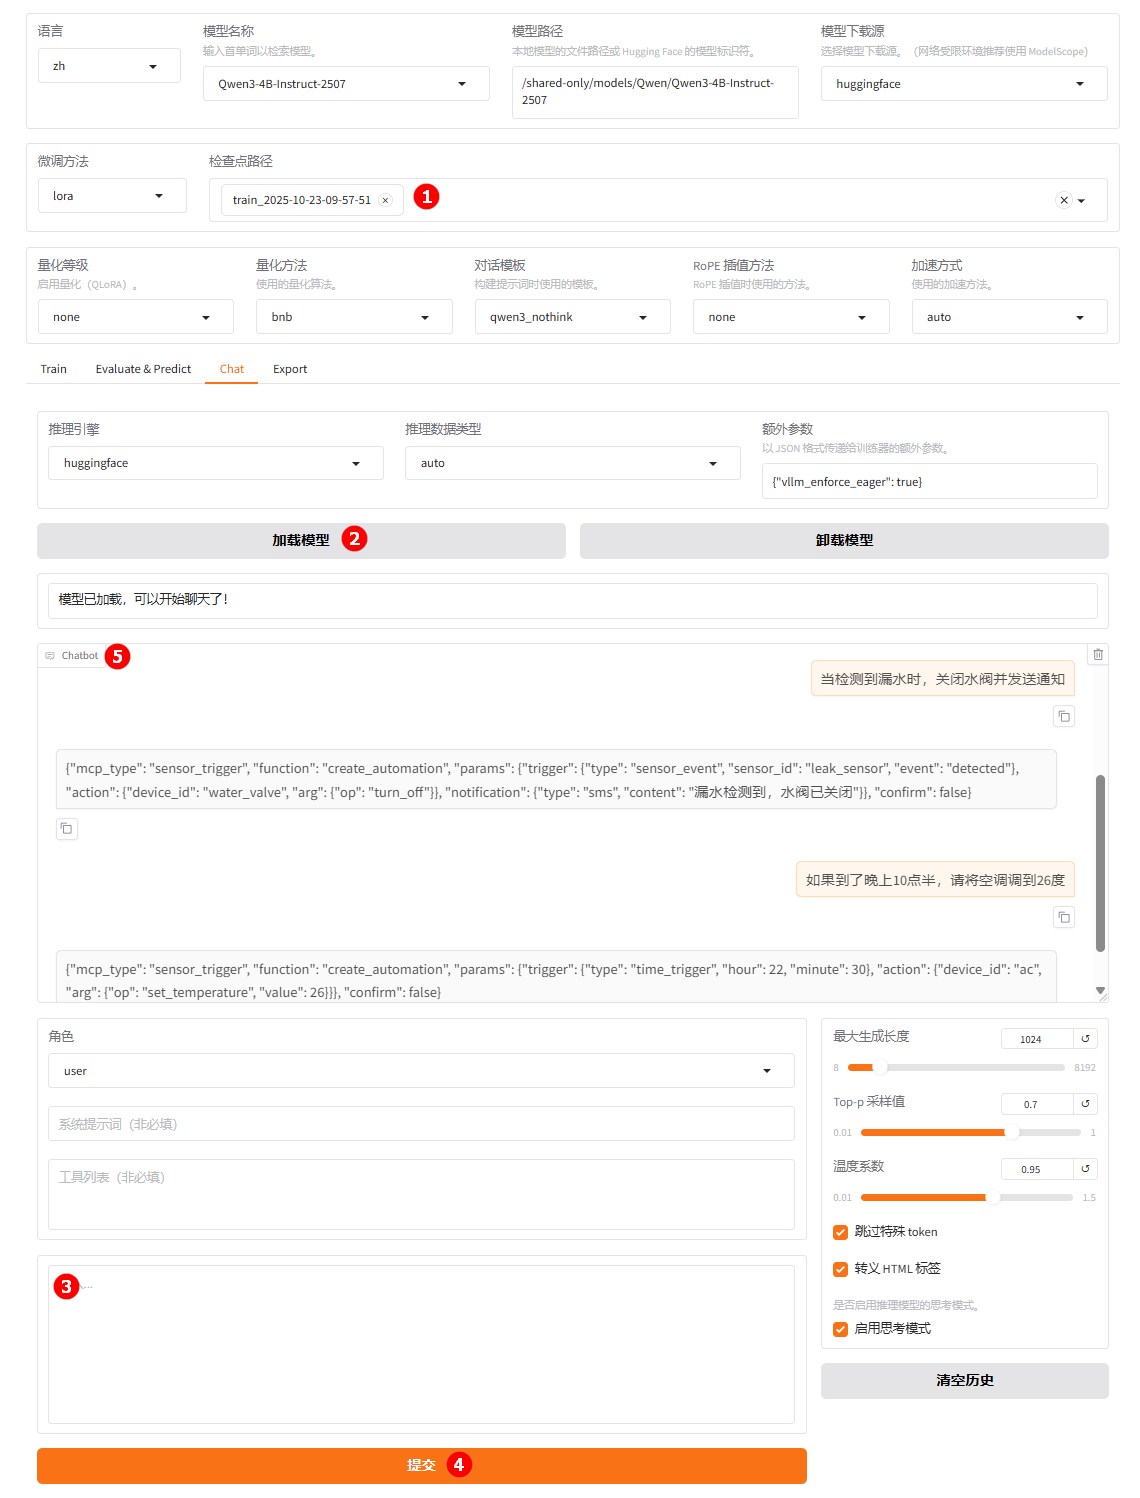
Task: Click the orange submit button
Action: click(x=421, y=1465)
